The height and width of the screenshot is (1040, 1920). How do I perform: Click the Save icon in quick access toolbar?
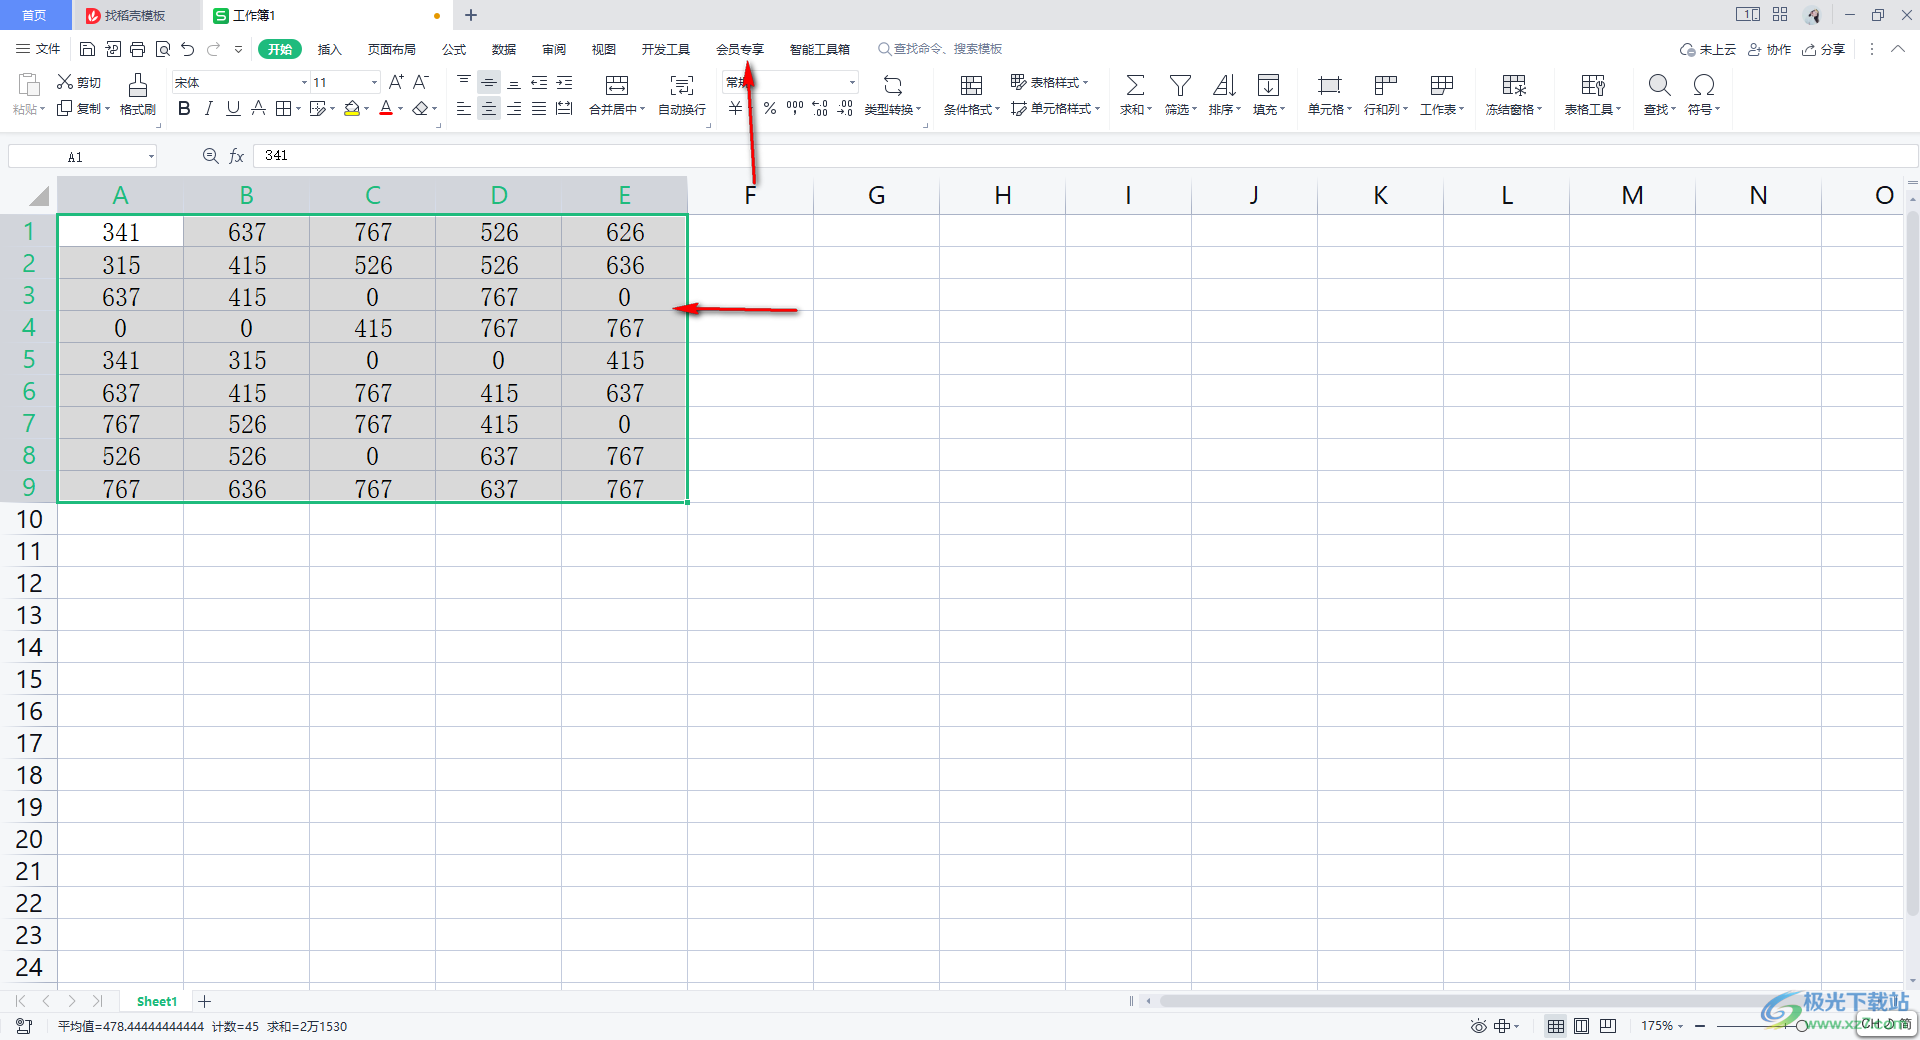coord(87,49)
